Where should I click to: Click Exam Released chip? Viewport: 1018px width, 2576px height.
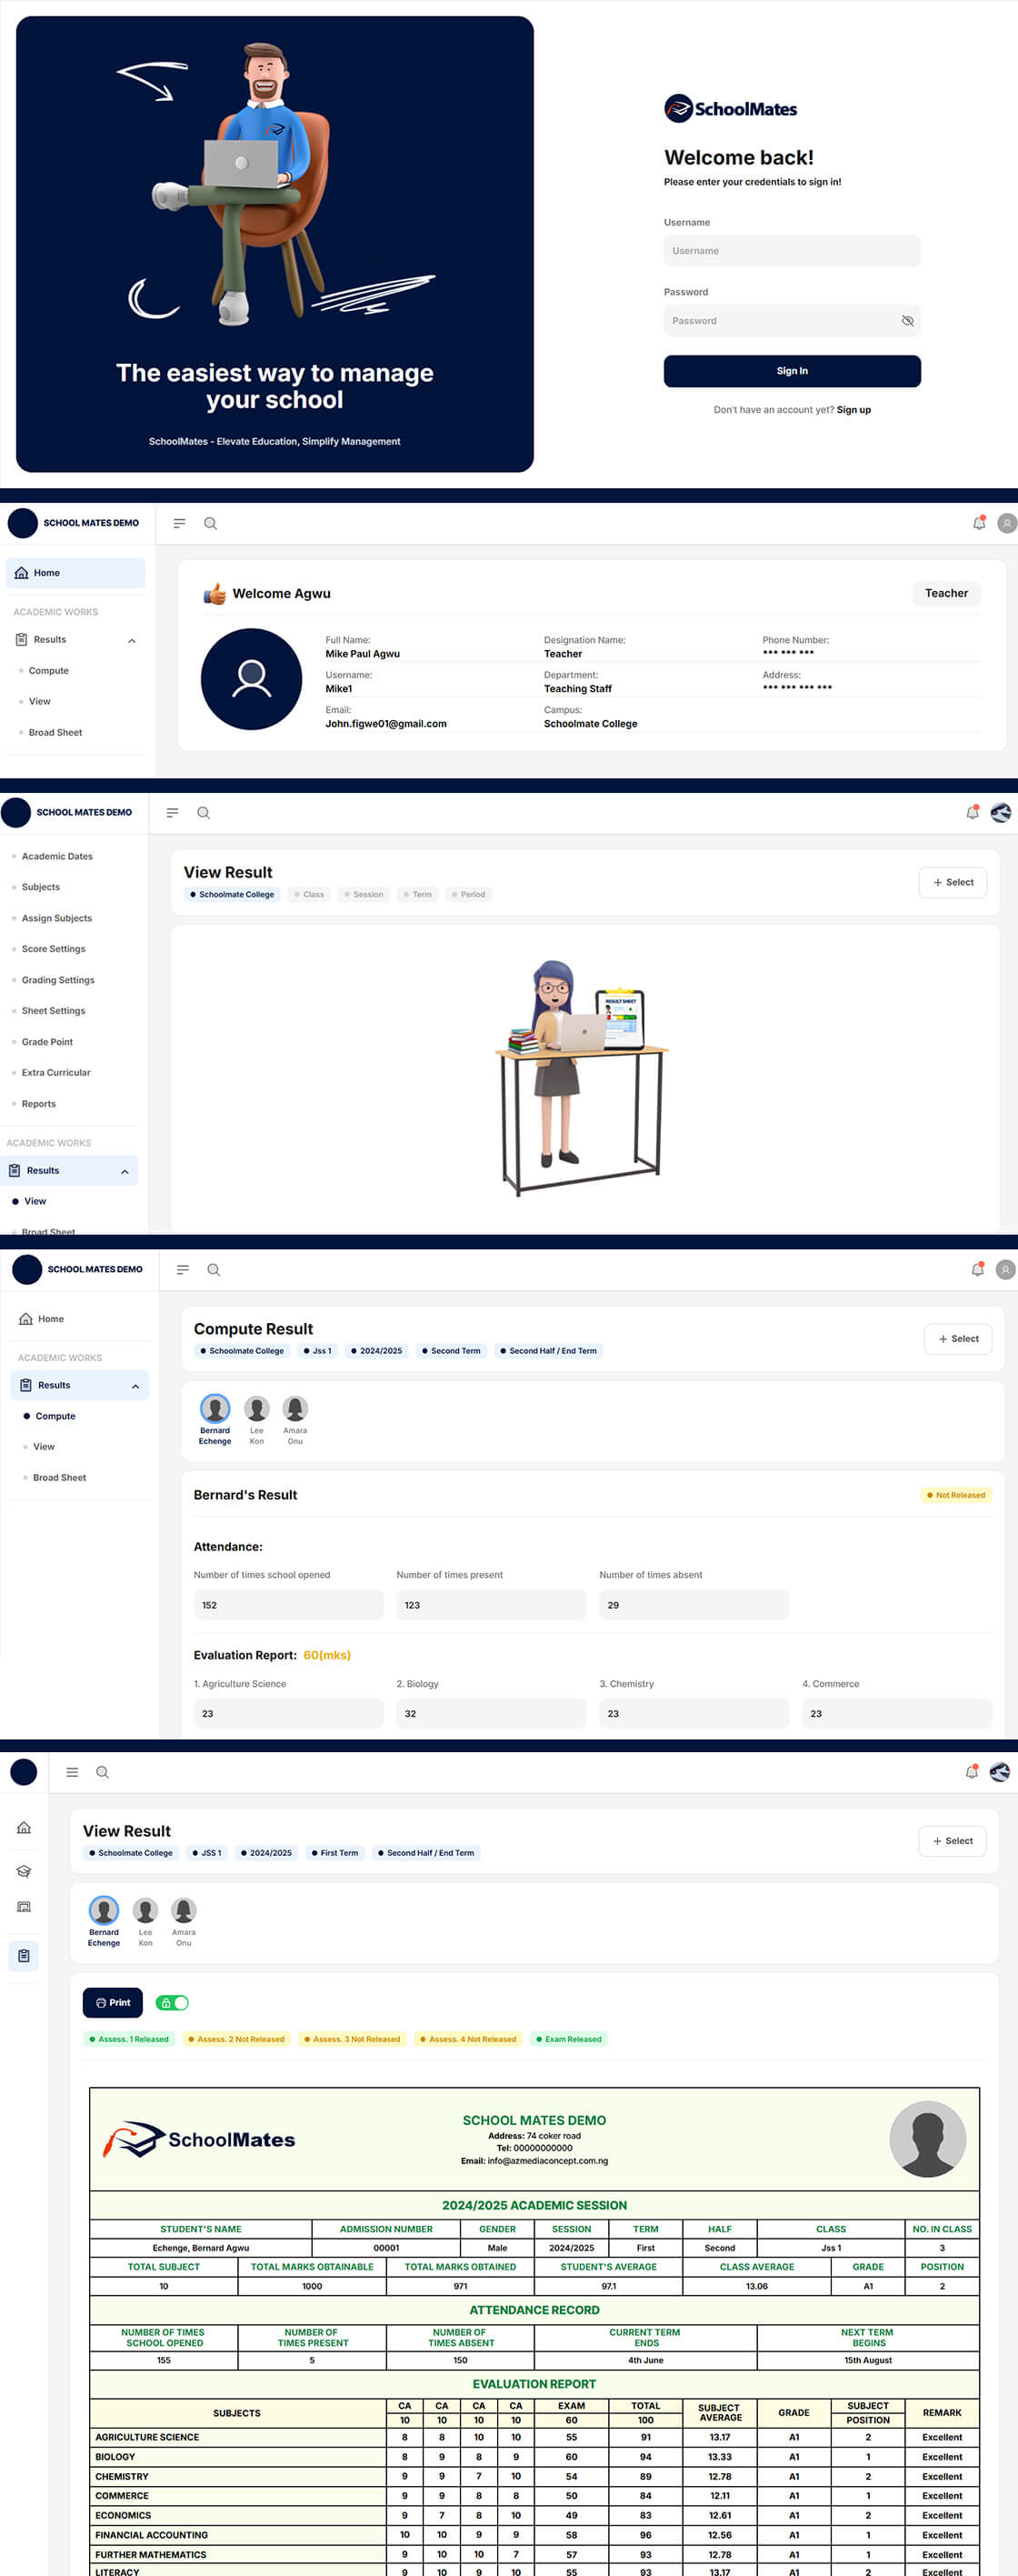pos(568,2039)
